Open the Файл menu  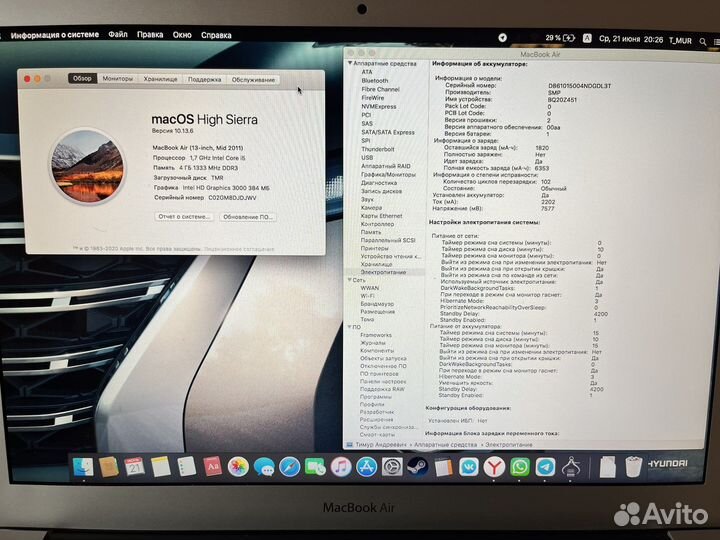click(x=118, y=34)
